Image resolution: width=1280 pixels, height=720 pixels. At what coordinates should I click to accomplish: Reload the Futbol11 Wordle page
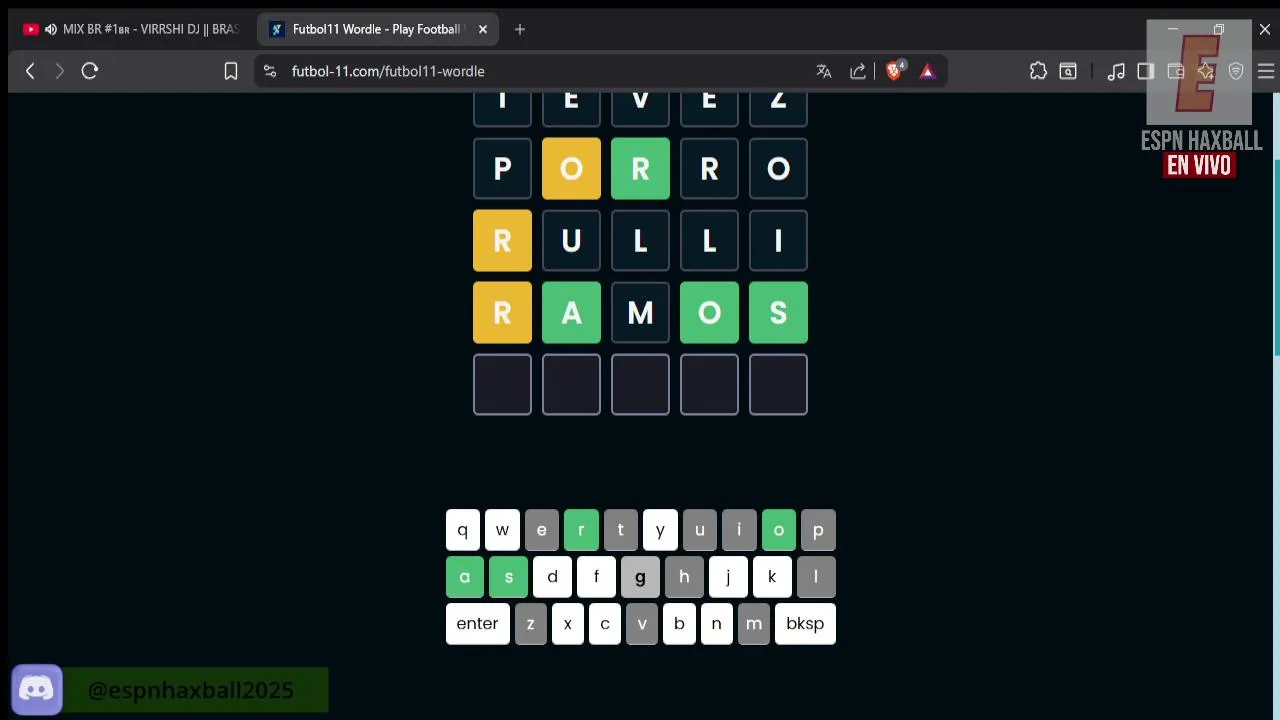tap(90, 71)
